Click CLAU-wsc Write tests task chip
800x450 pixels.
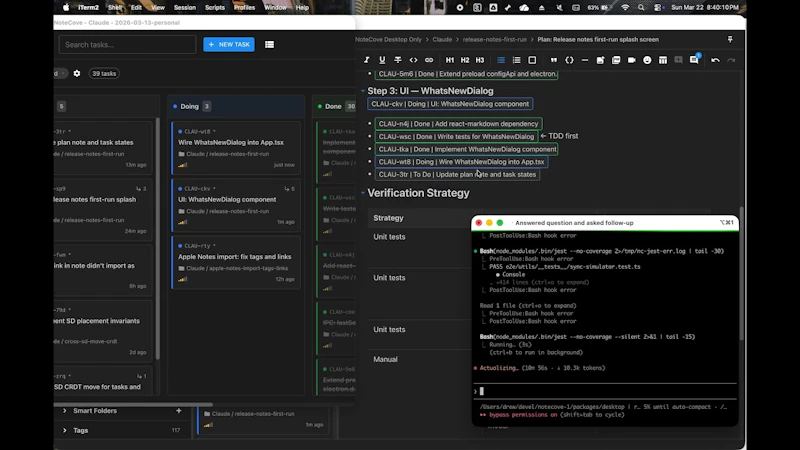[x=456, y=136]
